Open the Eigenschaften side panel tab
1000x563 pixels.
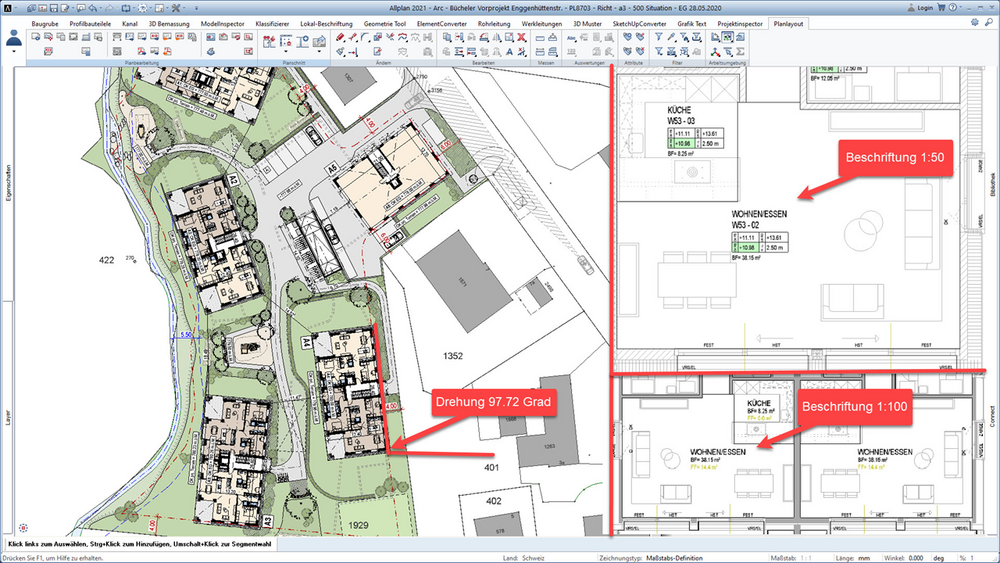[x=8, y=183]
